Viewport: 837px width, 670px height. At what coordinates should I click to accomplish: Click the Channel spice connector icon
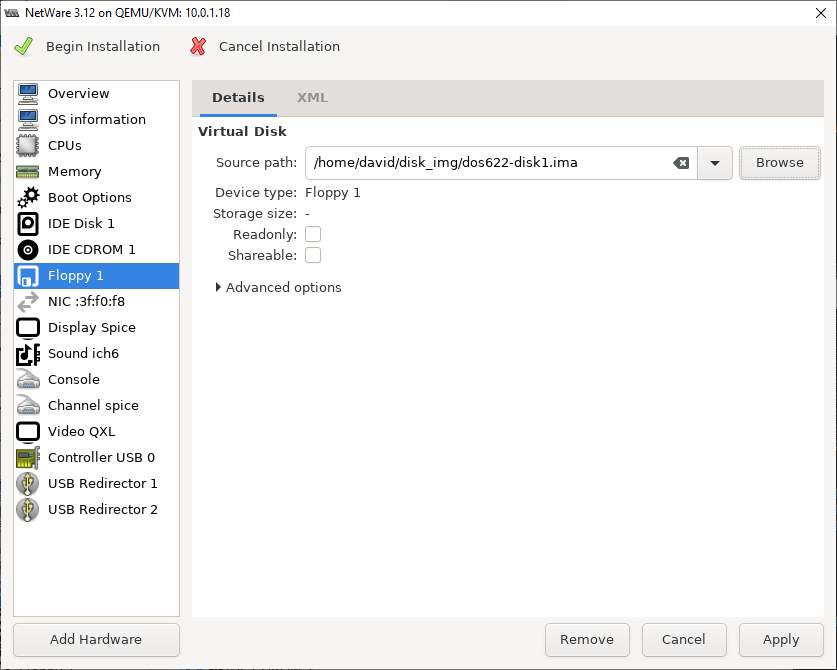click(x=28, y=406)
